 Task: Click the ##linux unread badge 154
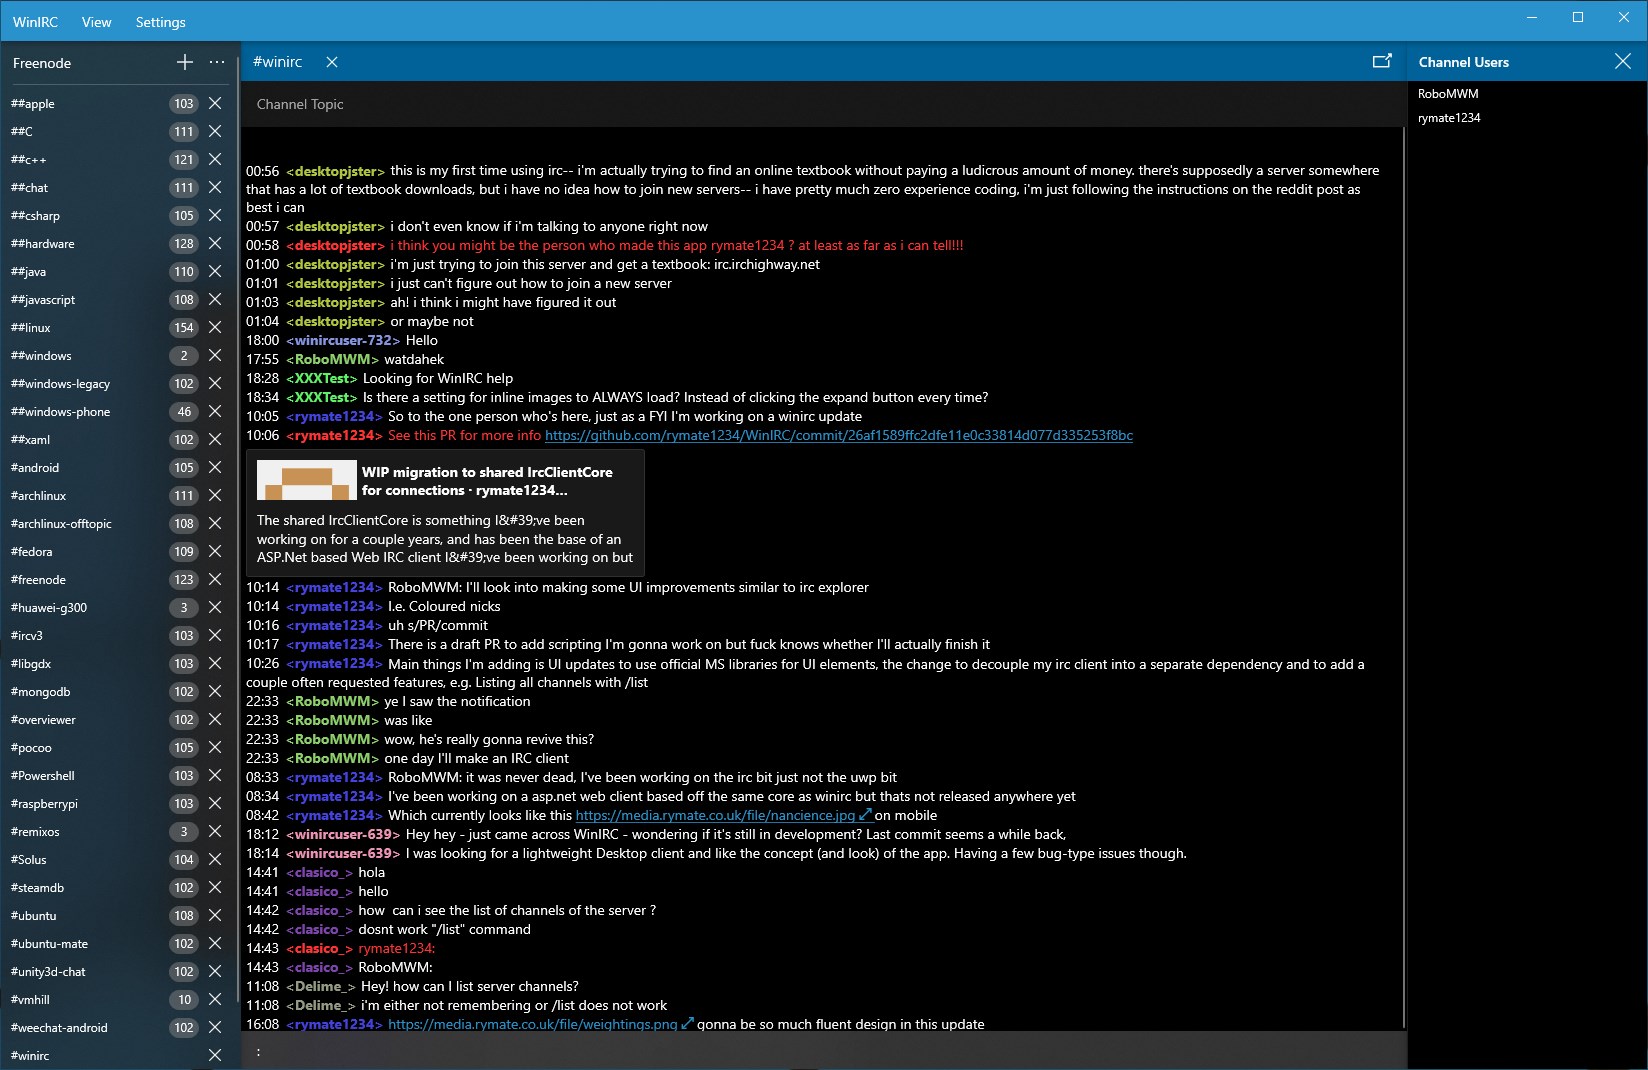point(184,327)
